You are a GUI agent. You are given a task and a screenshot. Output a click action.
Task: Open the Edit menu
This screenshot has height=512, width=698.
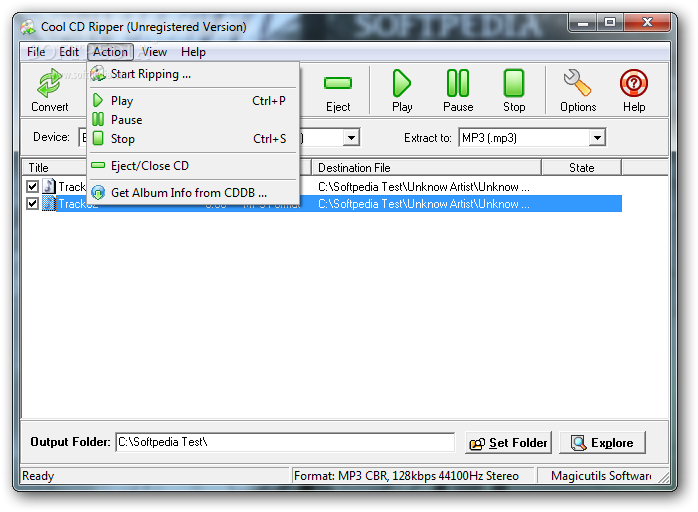point(69,52)
